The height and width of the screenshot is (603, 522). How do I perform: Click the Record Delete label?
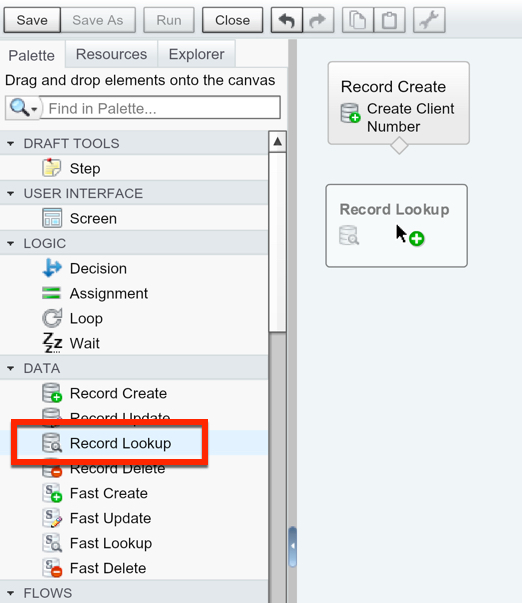tap(117, 470)
